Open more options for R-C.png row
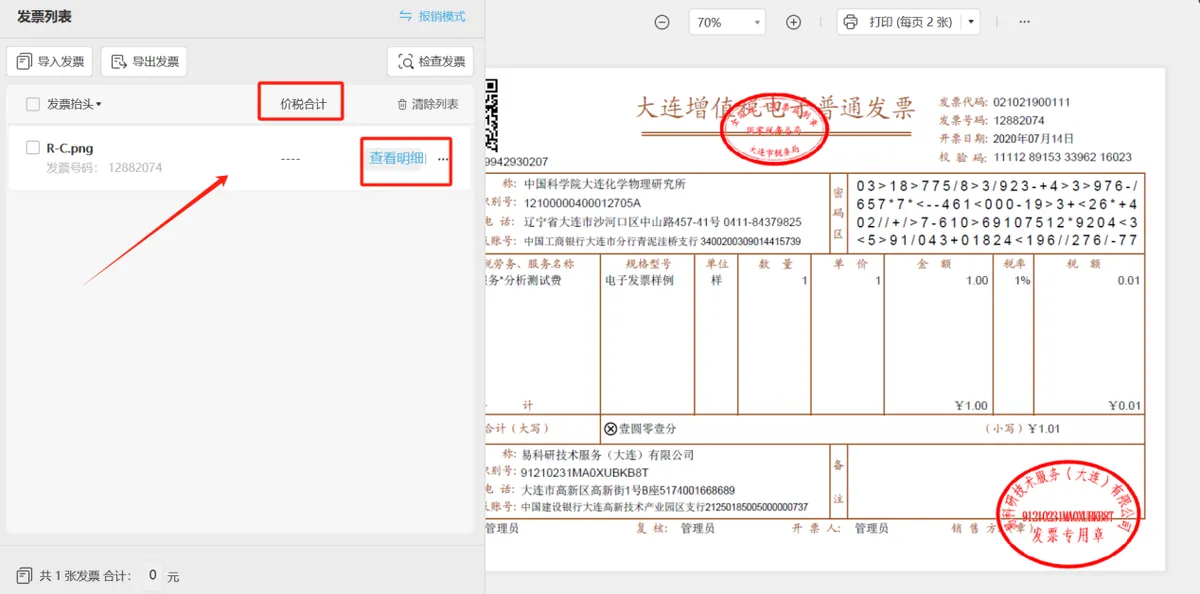The height and width of the screenshot is (594, 1200). pos(443,159)
